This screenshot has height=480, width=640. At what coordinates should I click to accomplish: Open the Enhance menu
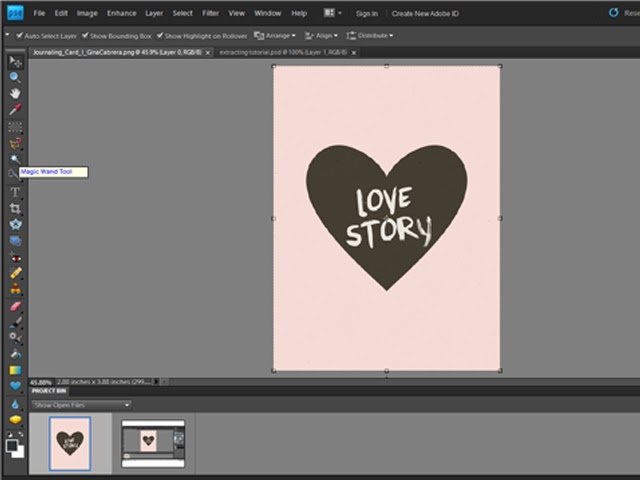[122, 13]
